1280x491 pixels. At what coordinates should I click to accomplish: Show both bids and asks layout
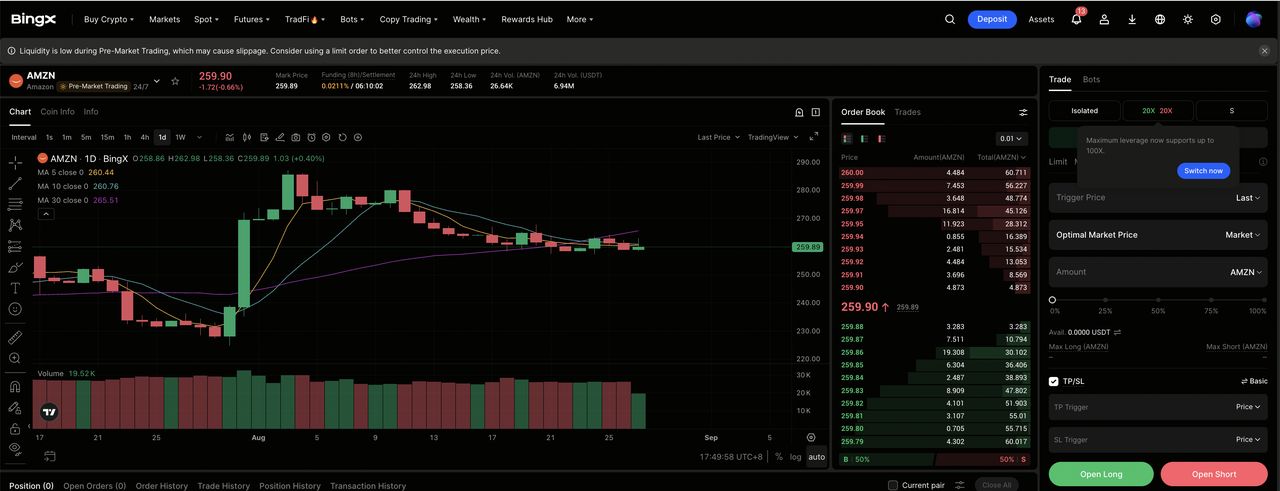click(x=848, y=139)
